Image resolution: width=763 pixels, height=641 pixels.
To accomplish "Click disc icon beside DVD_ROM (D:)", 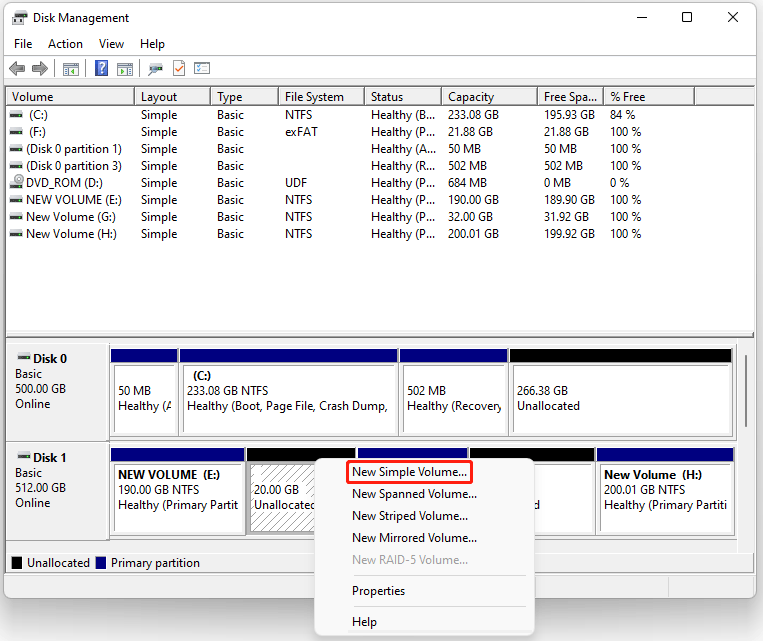I will click(x=17, y=182).
